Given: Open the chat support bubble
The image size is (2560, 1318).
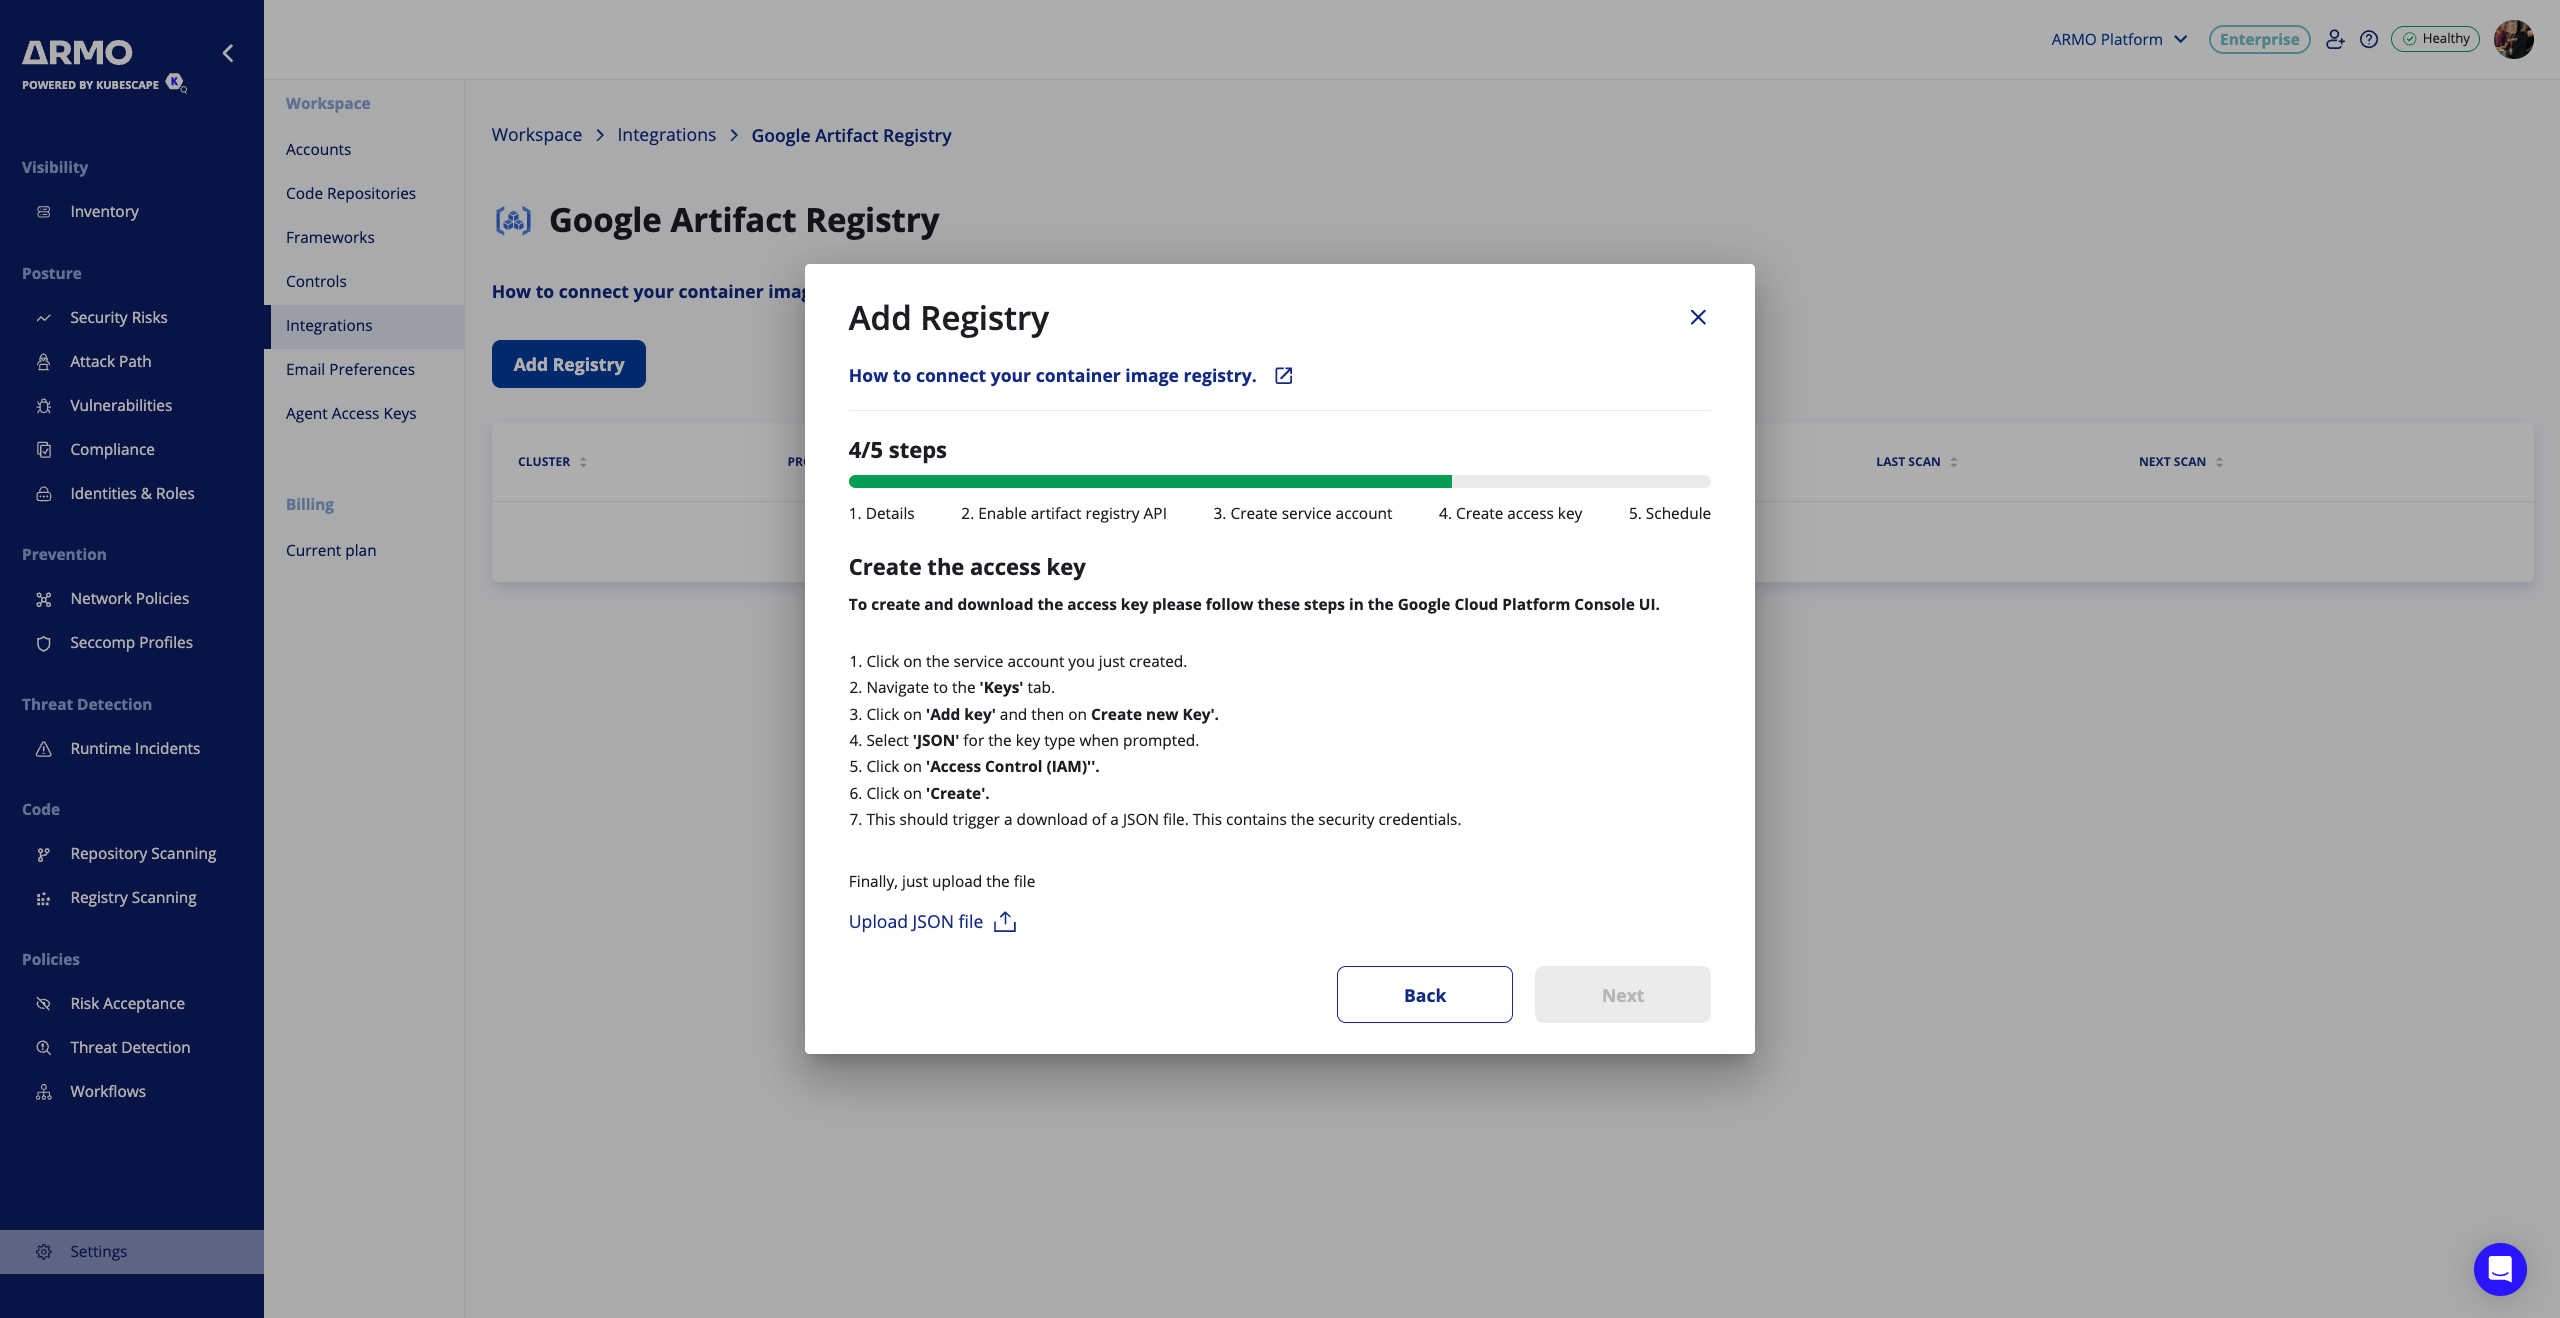Looking at the screenshot, I should click(x=2499, y=1269).
